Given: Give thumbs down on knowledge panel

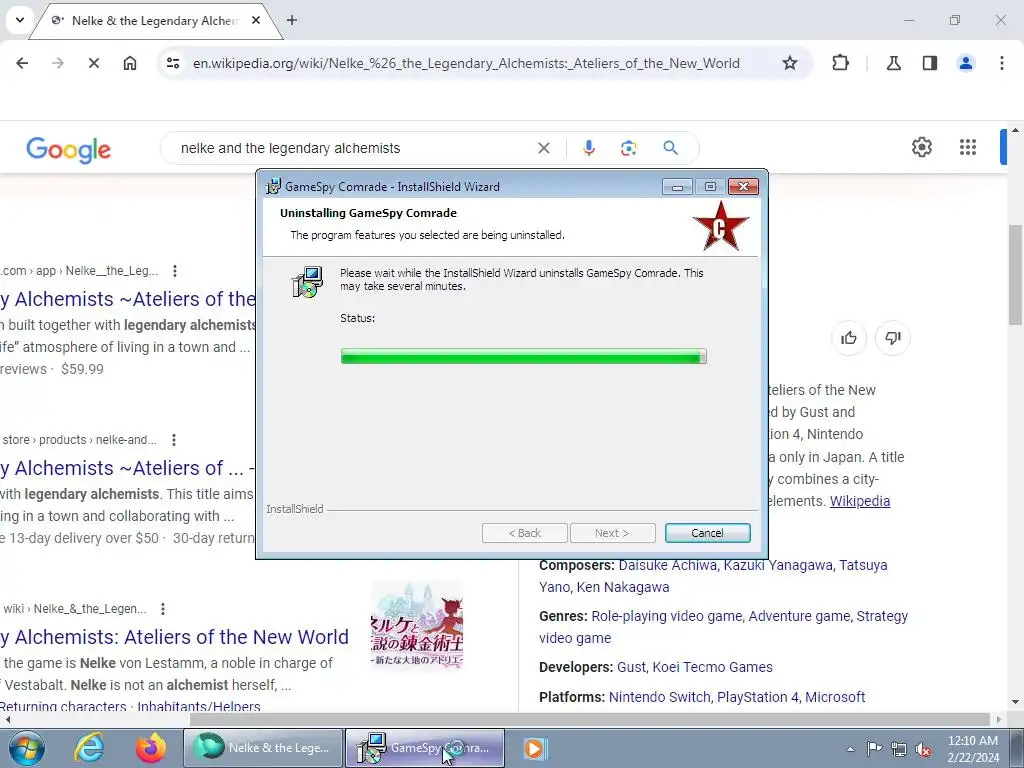Looking at the screenshot, I should tap(893, 338).
